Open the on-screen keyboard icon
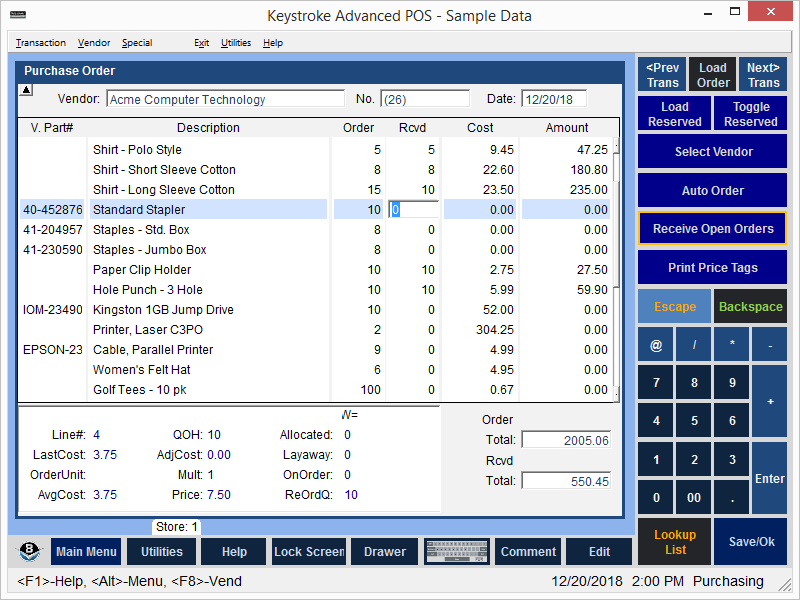The width and height of the screenshot is (800, 600). click(x=457, y=551)
